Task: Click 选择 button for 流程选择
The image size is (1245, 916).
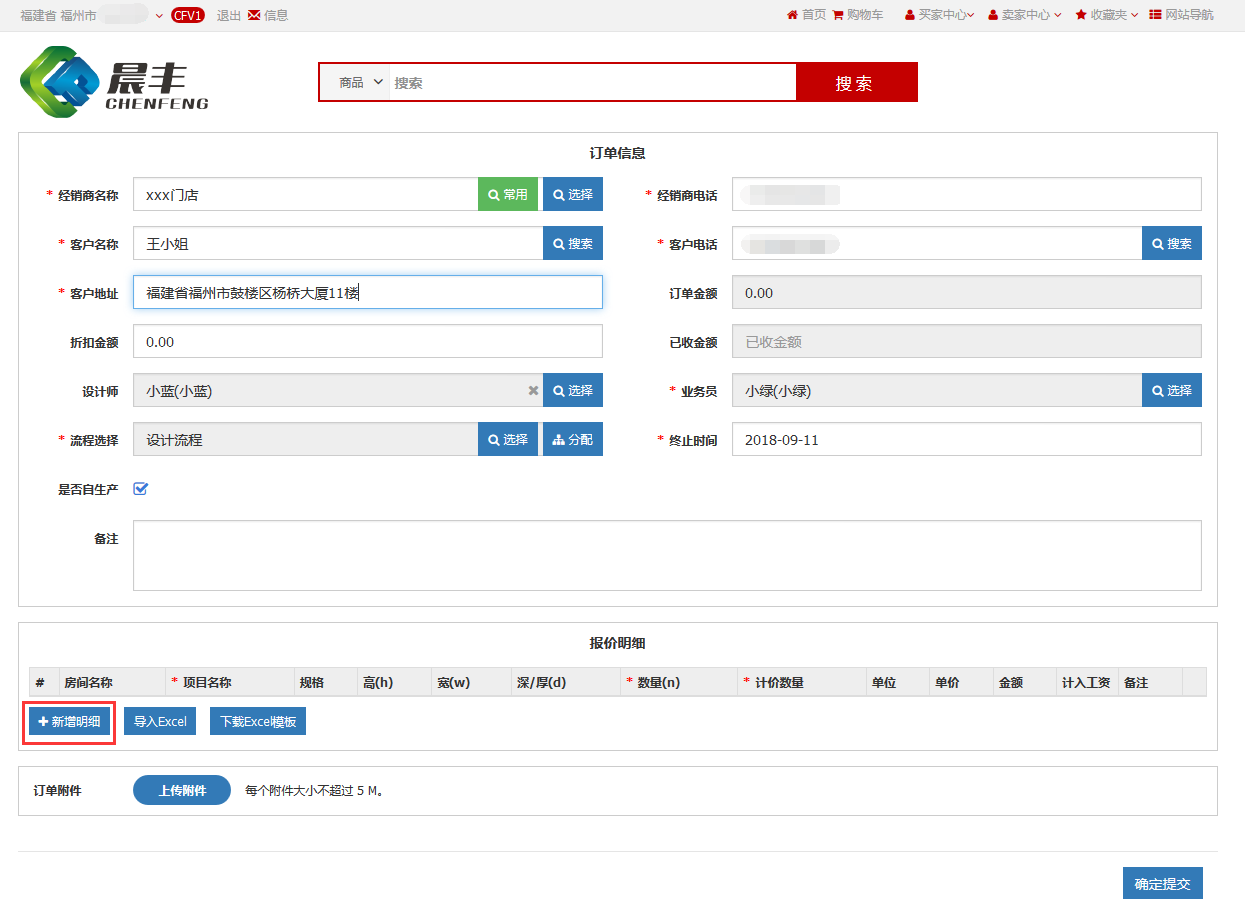Action: coord(508,439)
